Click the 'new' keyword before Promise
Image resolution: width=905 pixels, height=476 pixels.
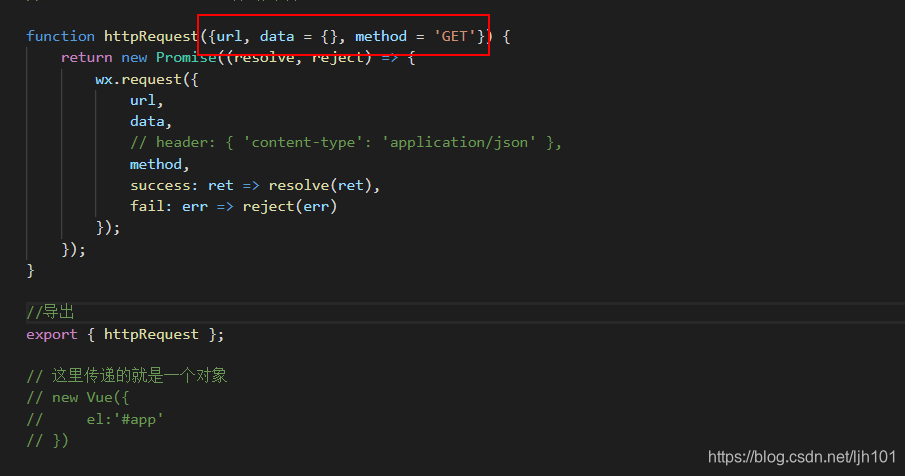[134, 58]
